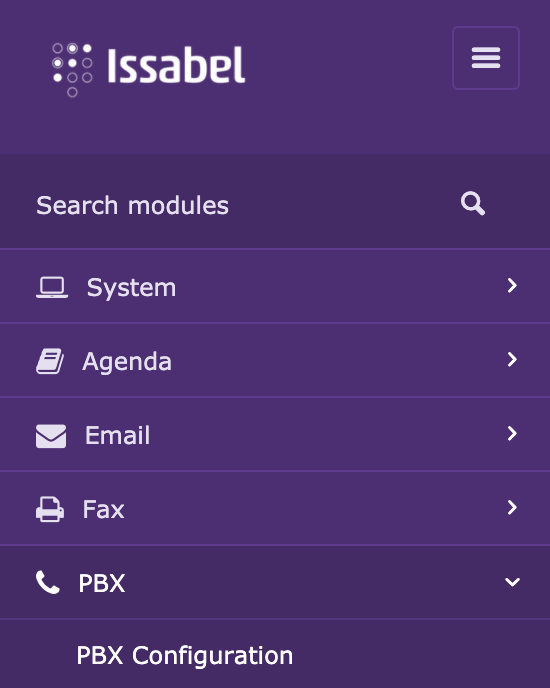Open the Agenda menu item

[x=275, y=360]
